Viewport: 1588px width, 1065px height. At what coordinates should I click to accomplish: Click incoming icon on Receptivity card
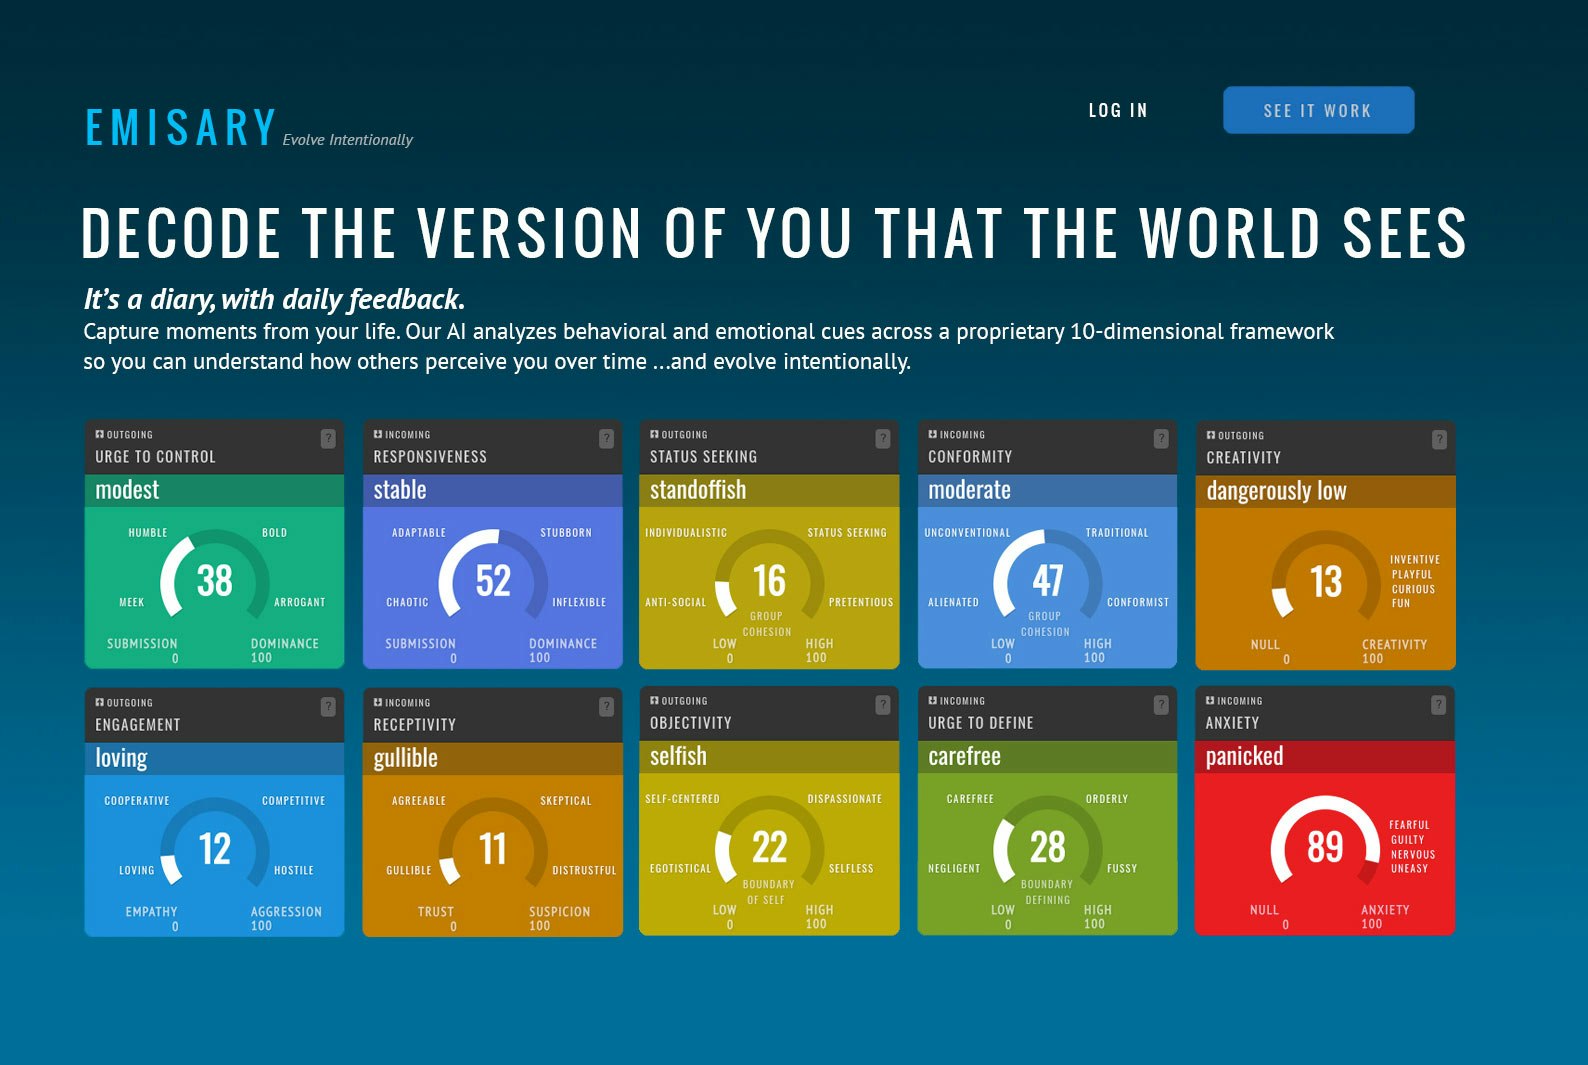tap(378, 702)
